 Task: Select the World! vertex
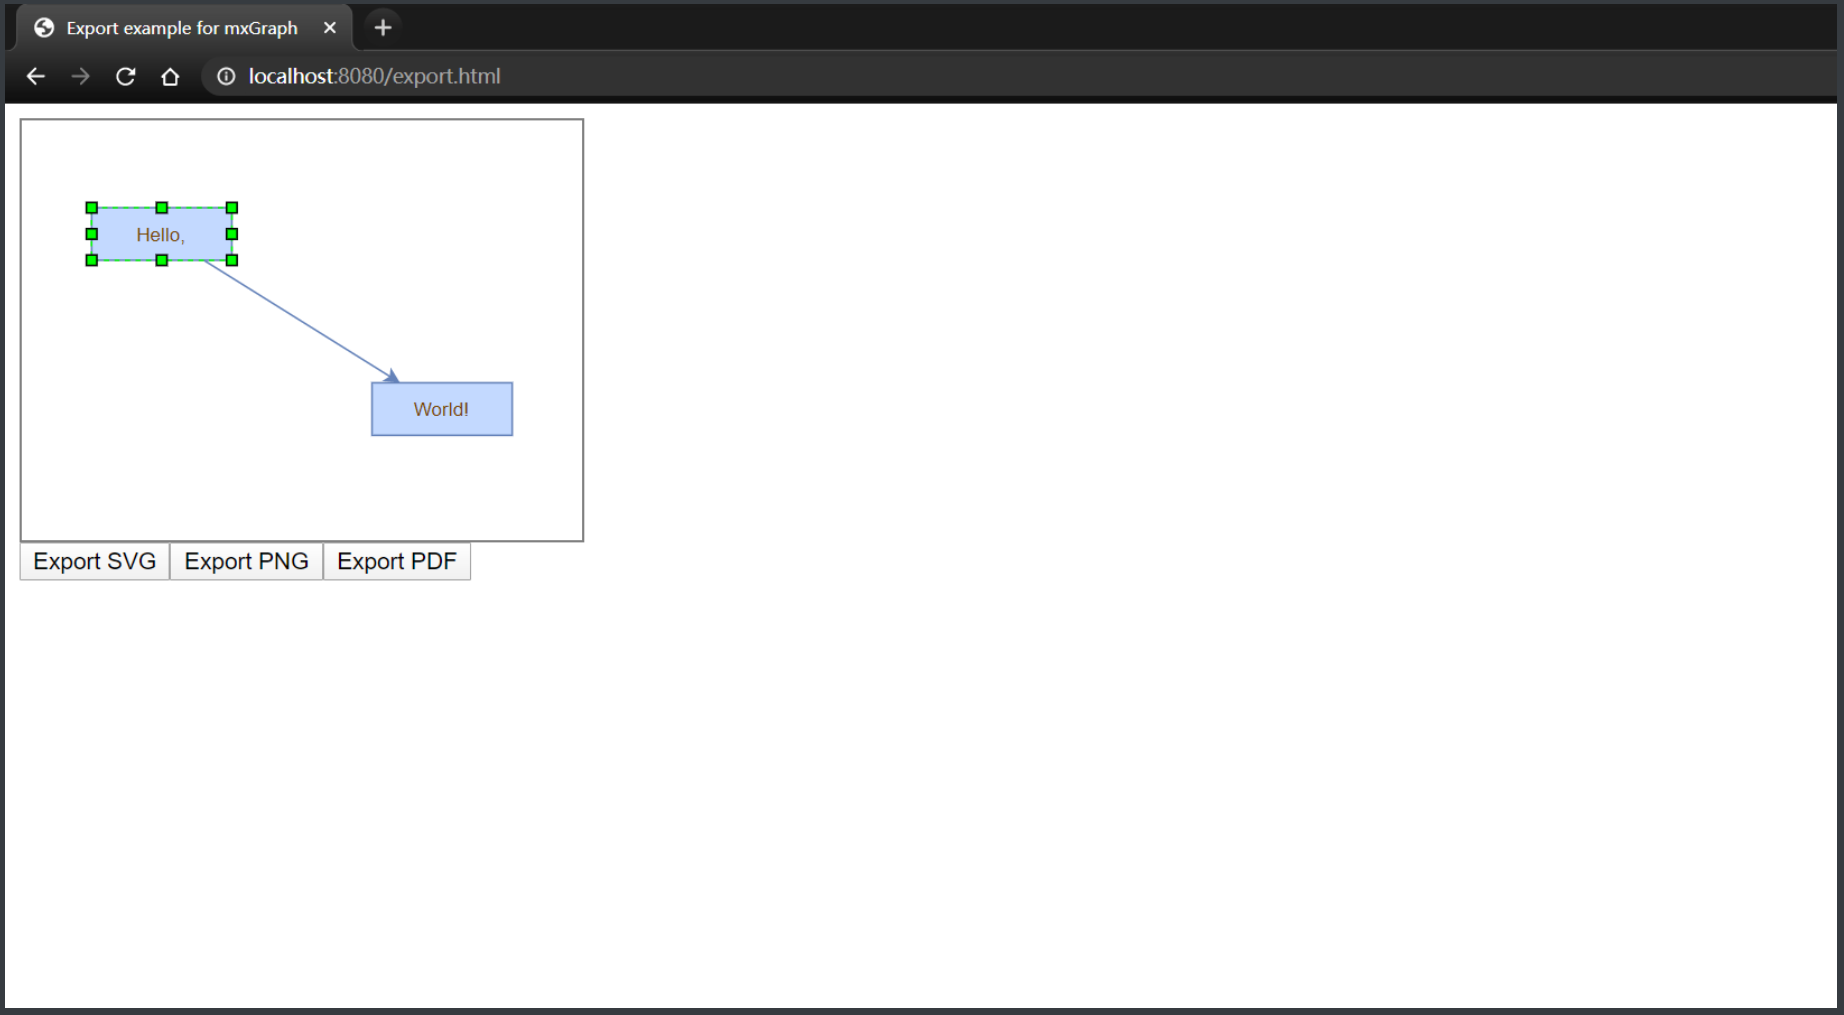pos(441,408)
